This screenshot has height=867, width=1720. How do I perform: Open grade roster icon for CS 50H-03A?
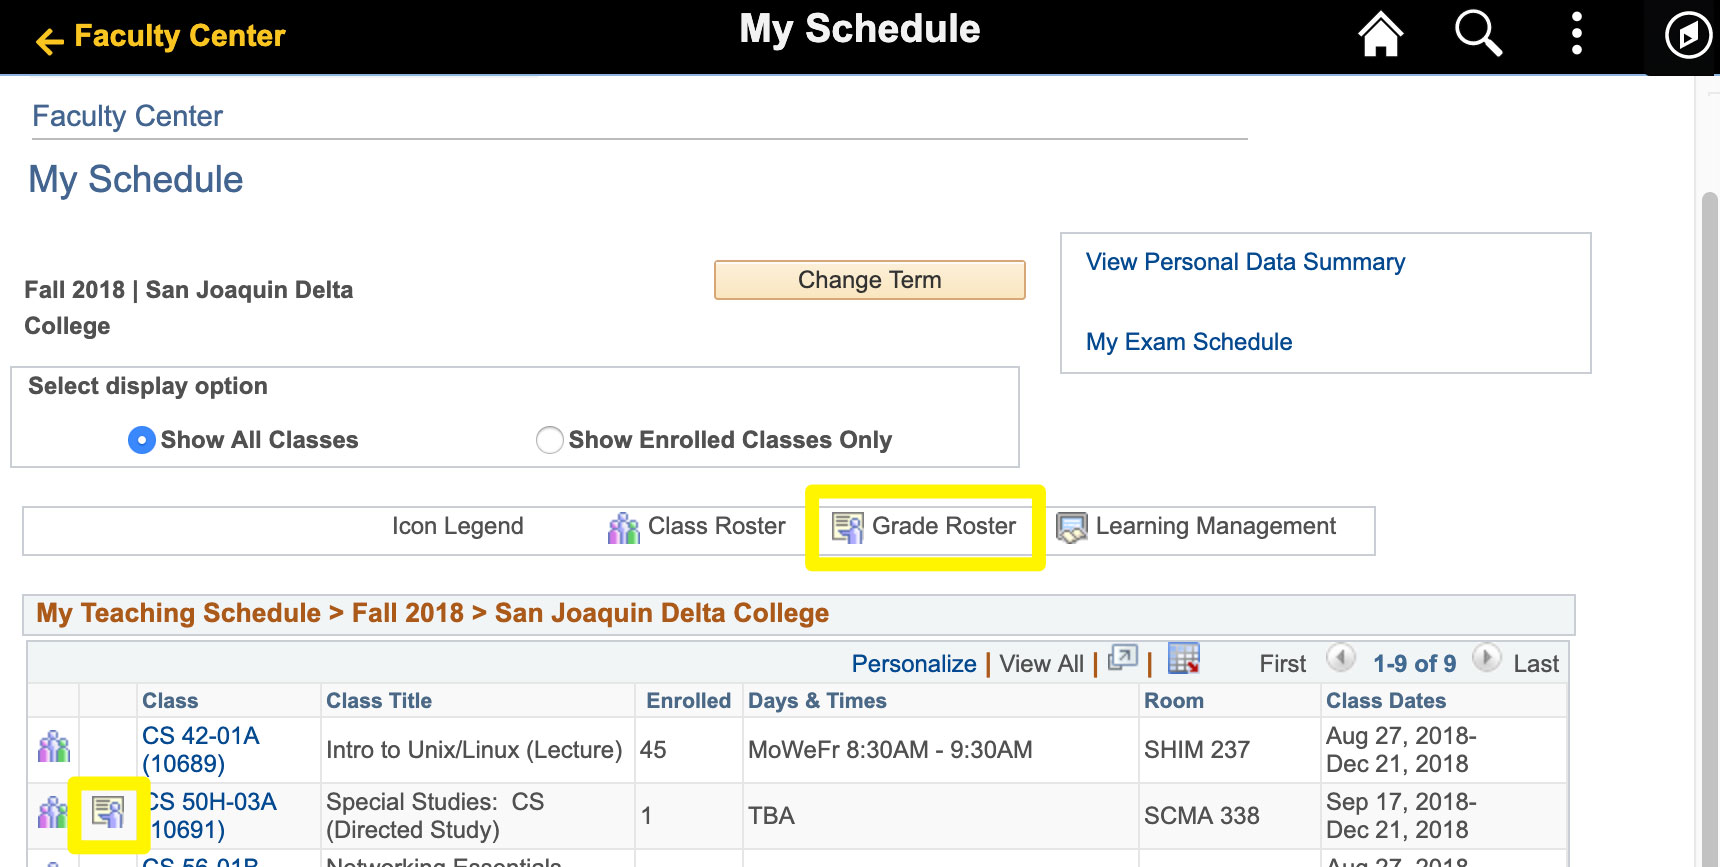[108, 812]
